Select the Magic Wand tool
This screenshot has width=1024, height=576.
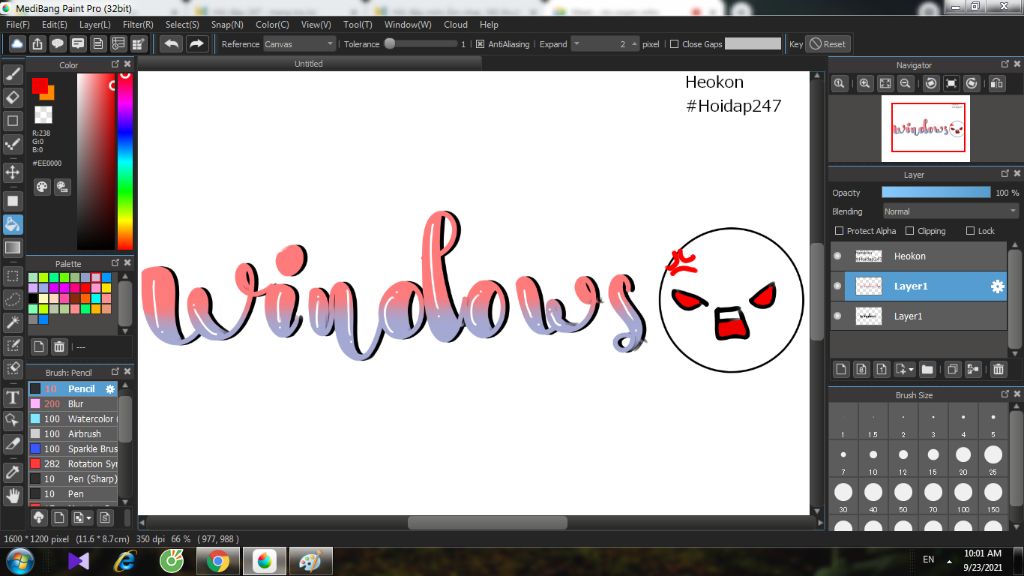pyautogui.click(x=12, y=322)
